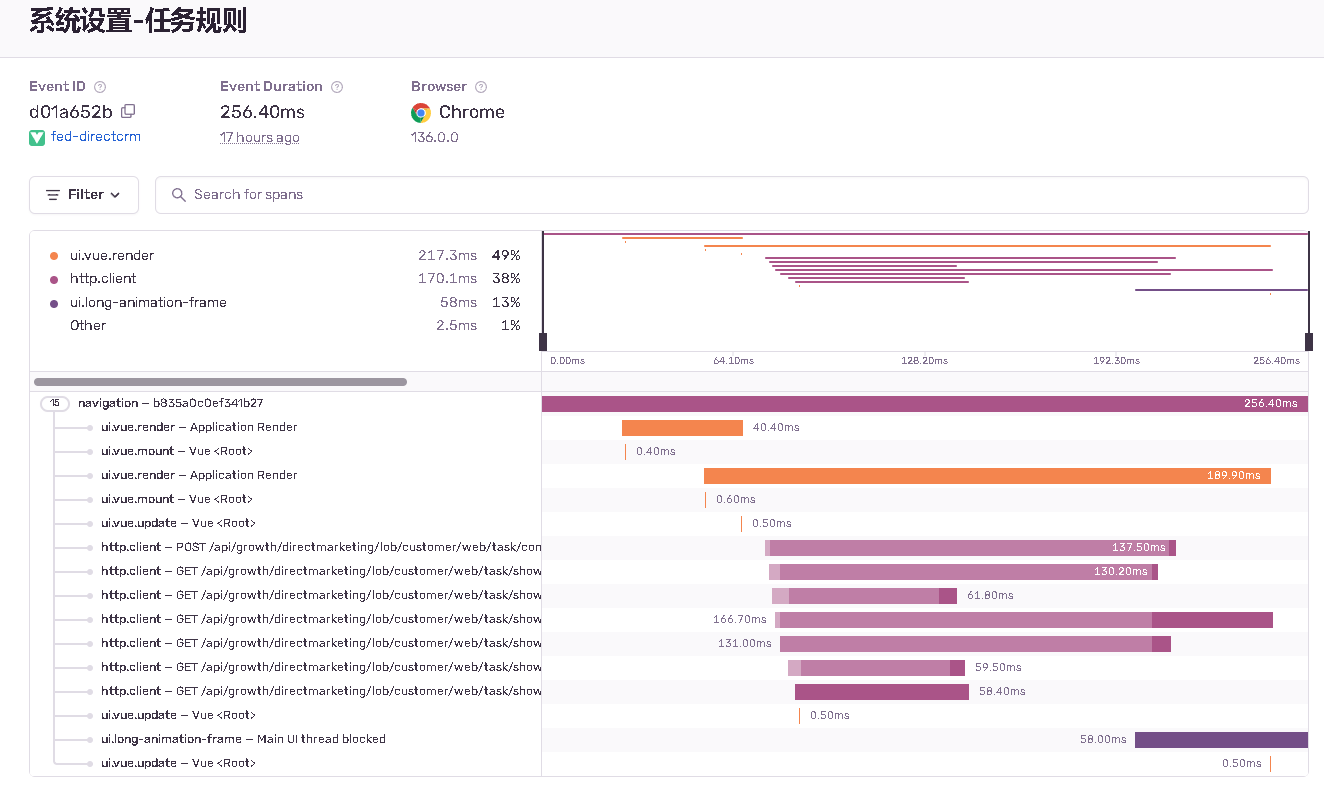Click the Vue project icon beside fed-directcrm
1324x785 pixels.
[x=37, y=137]
